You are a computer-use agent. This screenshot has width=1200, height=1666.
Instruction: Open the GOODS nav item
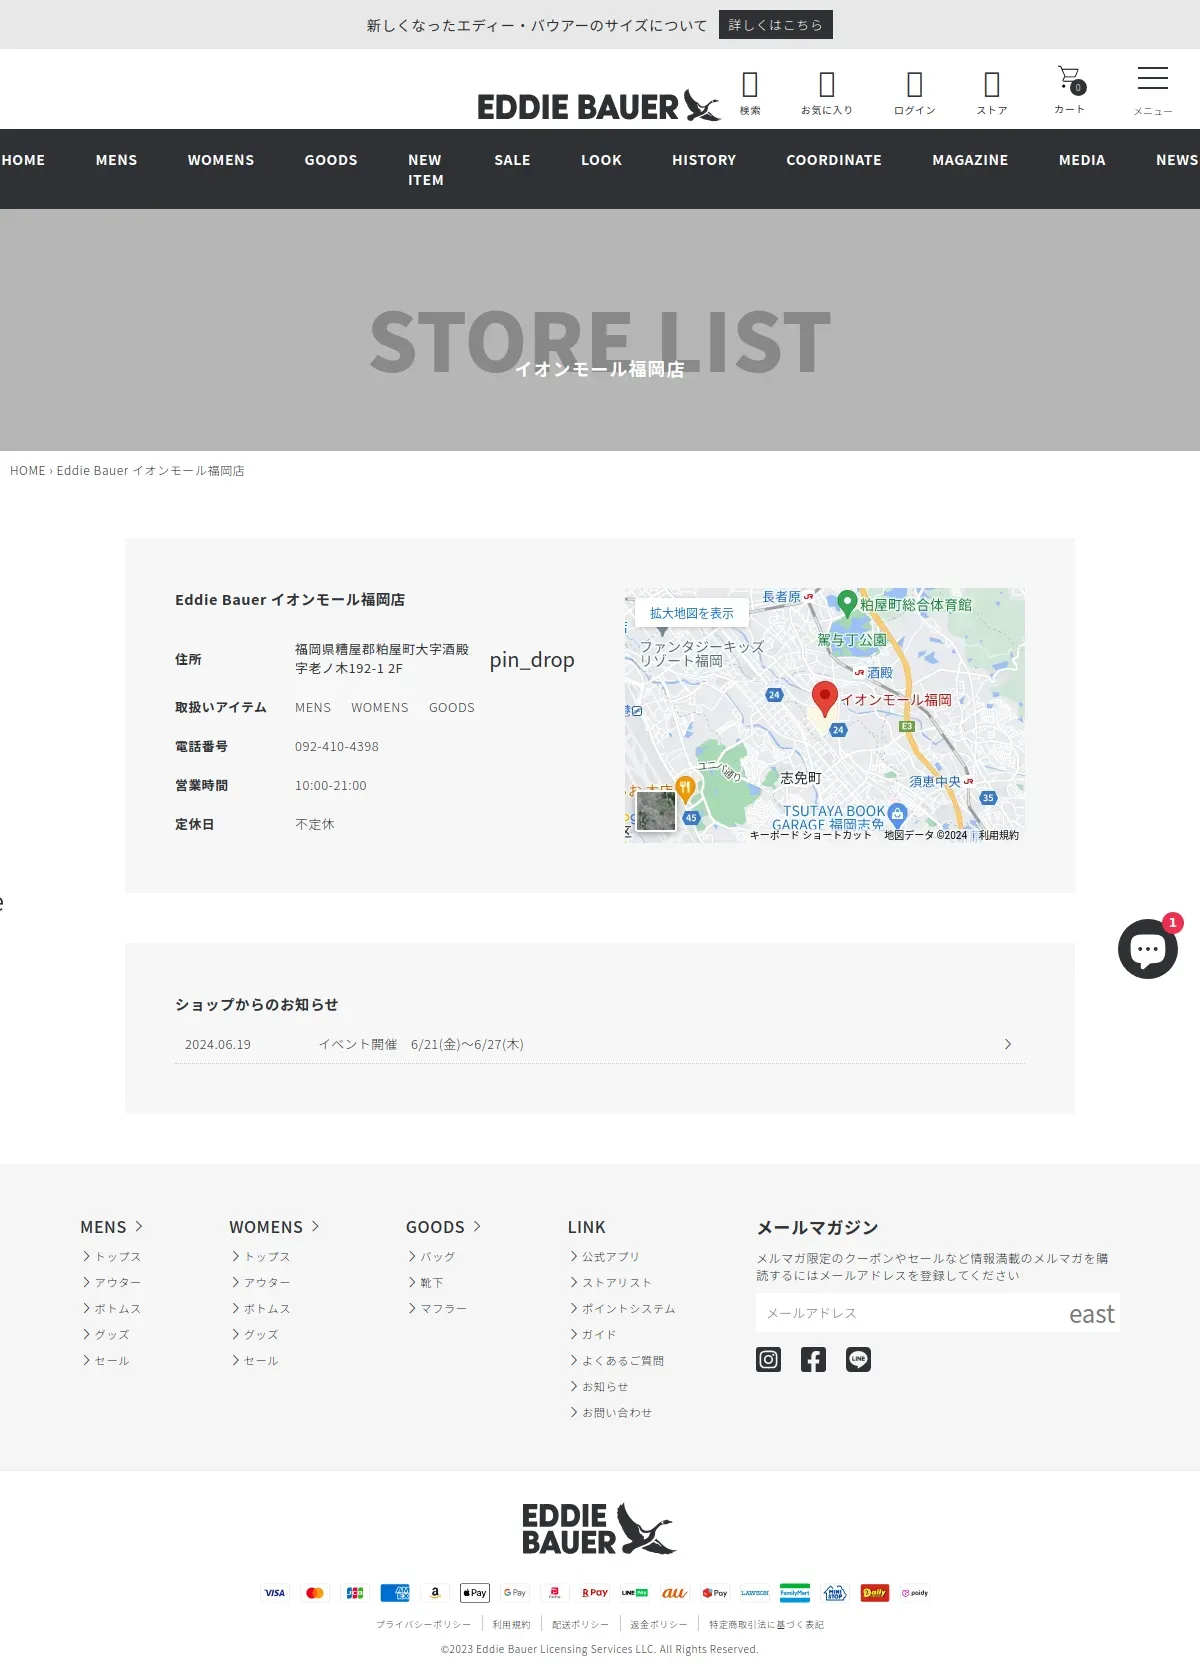tap(331, 160)
